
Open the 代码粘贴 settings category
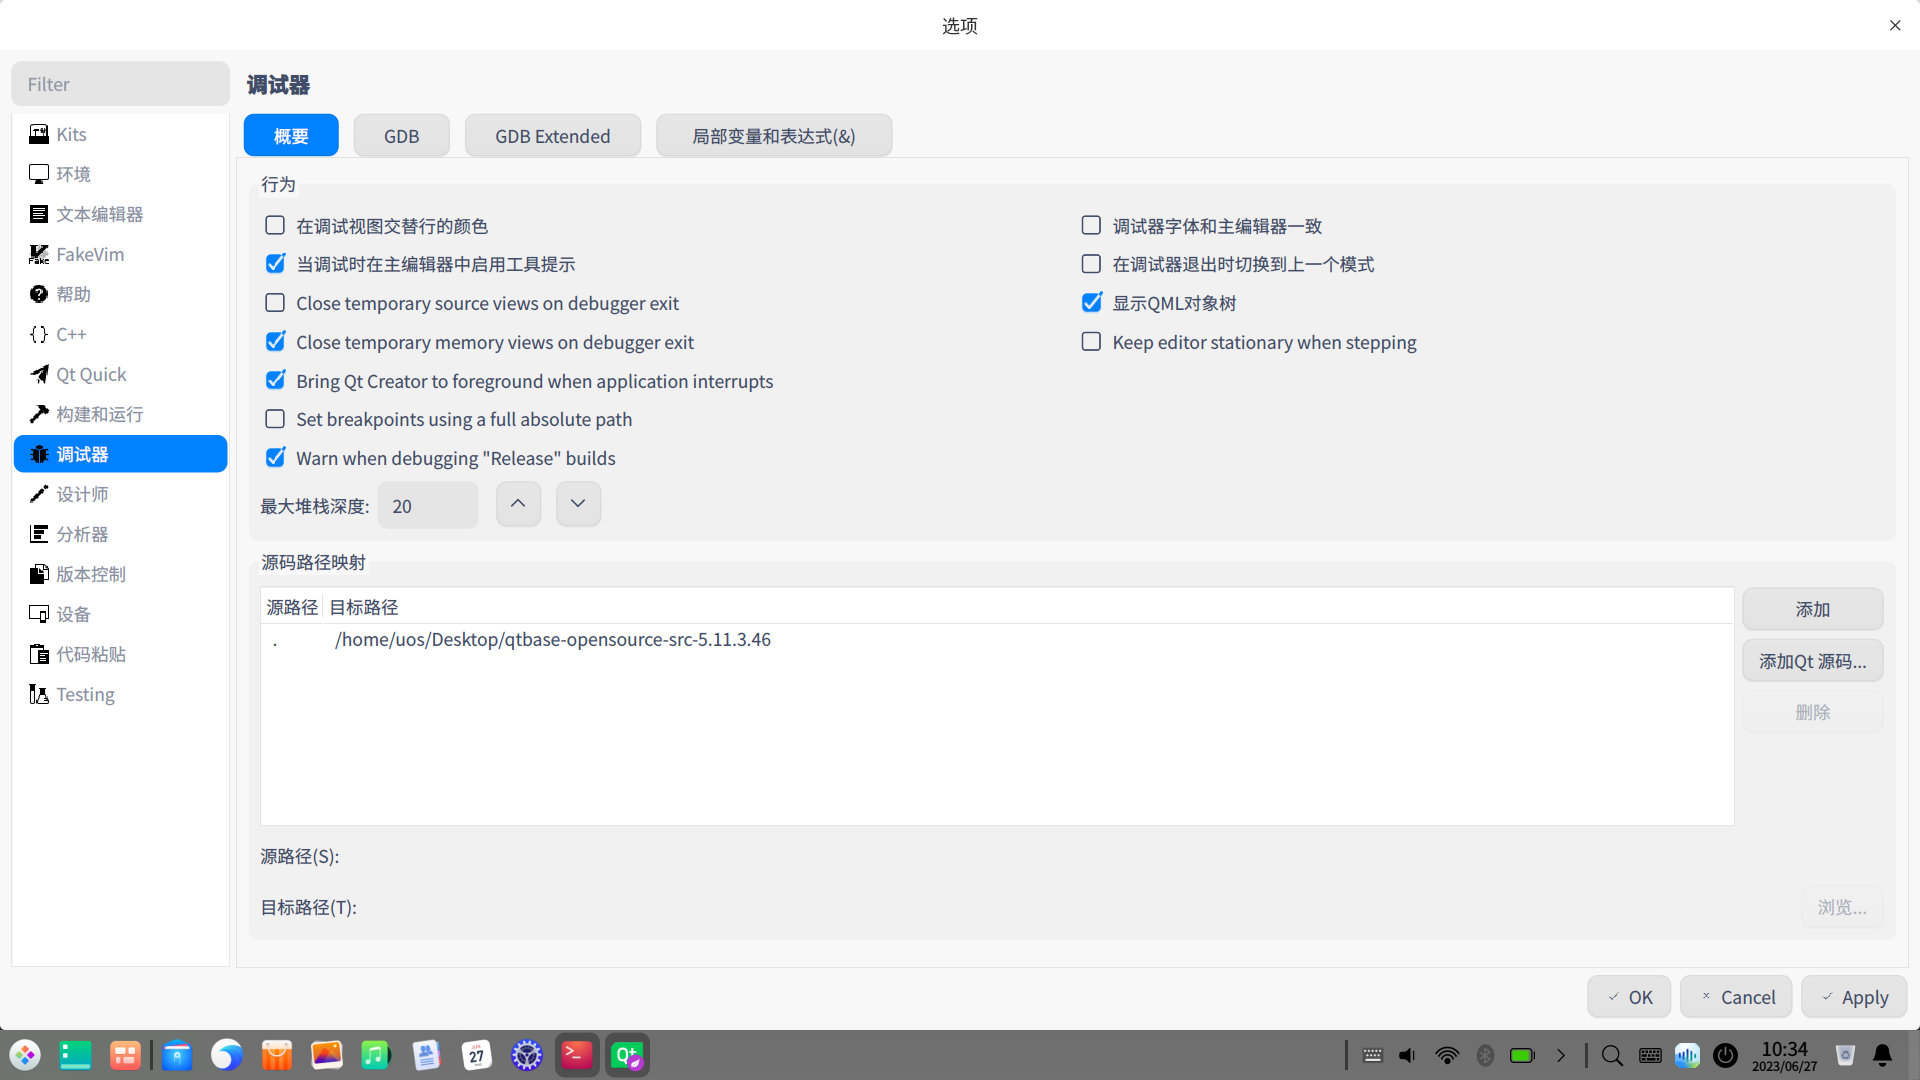pos(90,654)
